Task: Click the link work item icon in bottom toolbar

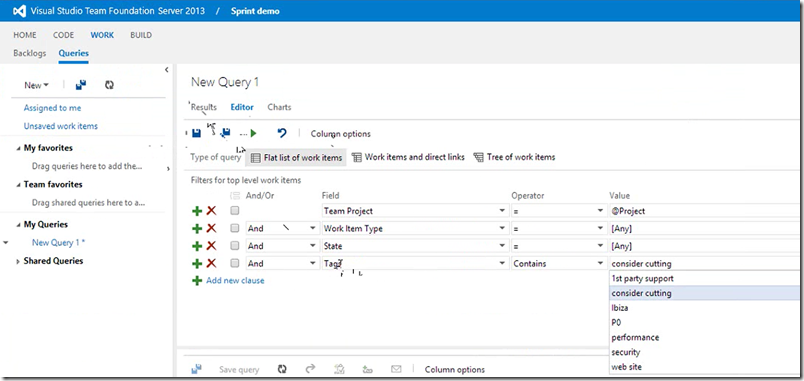Action: point(367,369)
